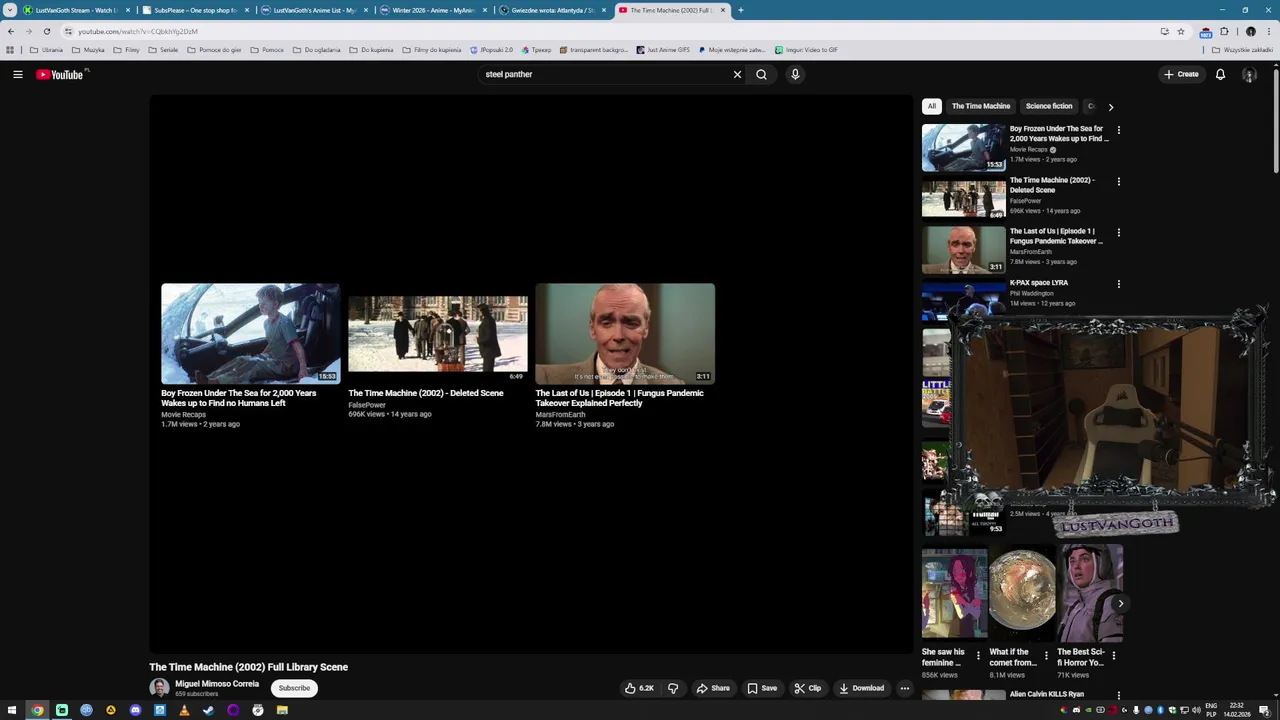Open File Explorer from the taskbar
The image size is (1280, 720).
(x=282, y=710)
